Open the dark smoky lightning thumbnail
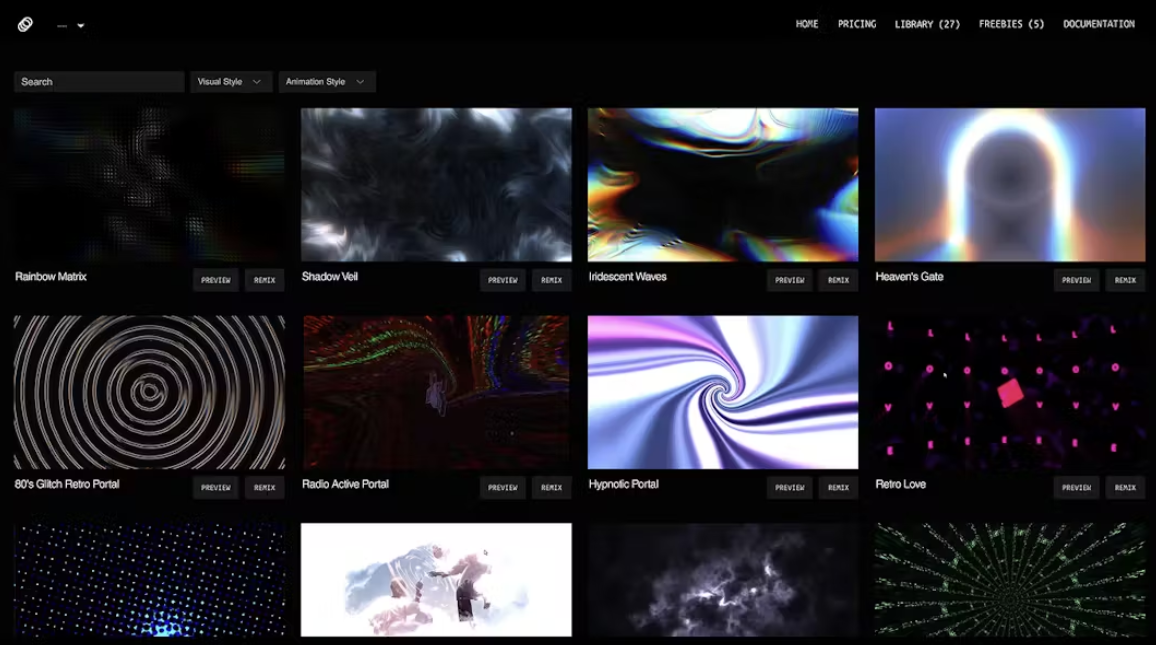 [x=722, y=580]
